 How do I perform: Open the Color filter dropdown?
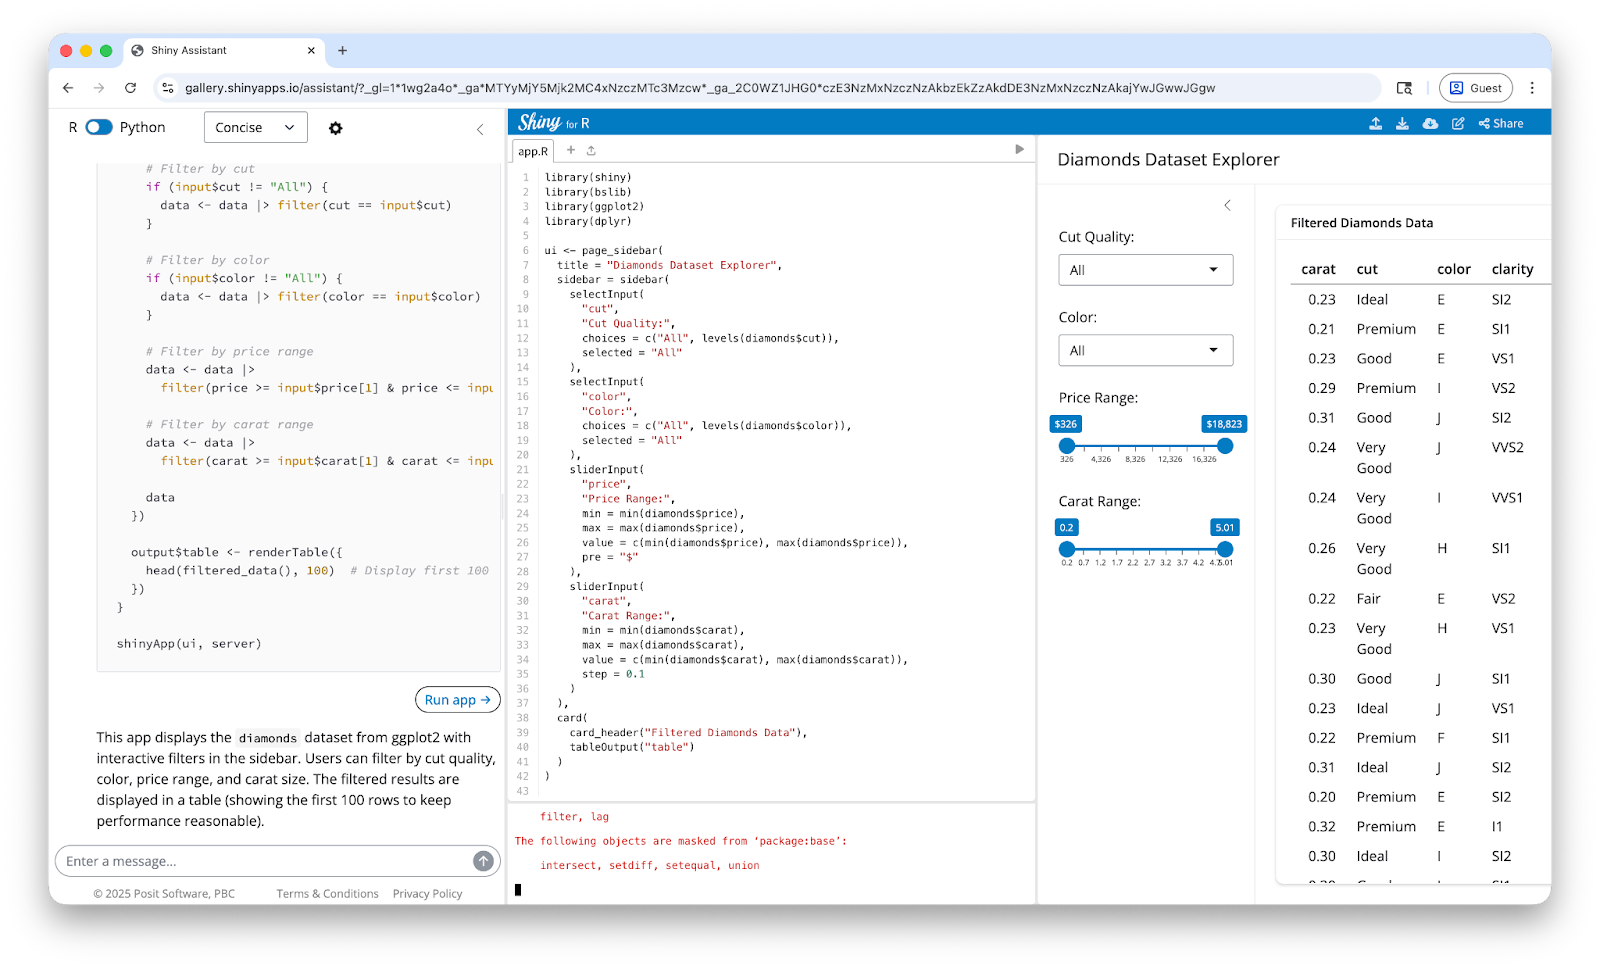point(1145,350)
